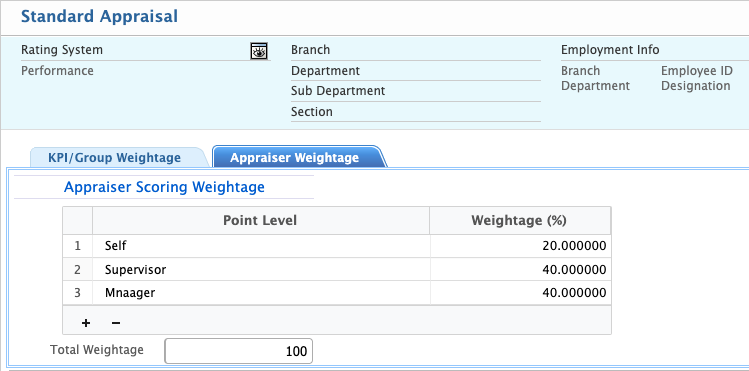The image size is (749, 371).
Task: Click the Total Weightage label
Action: (x=97, y=350)
